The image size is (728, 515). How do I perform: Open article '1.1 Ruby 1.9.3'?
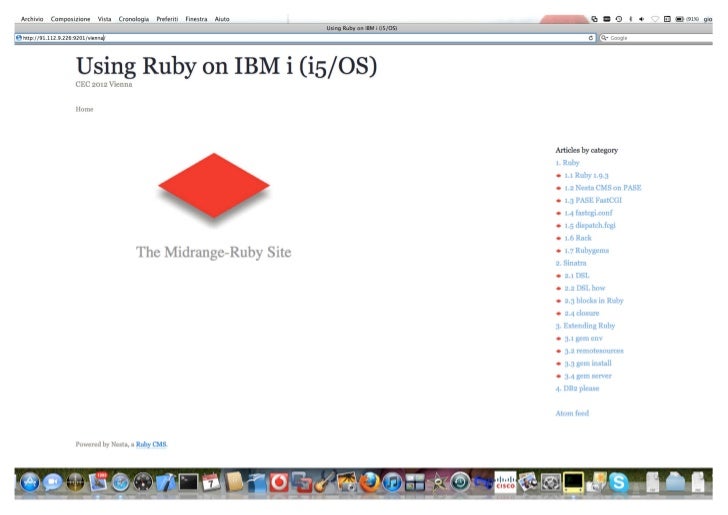(x=586, y=175)
